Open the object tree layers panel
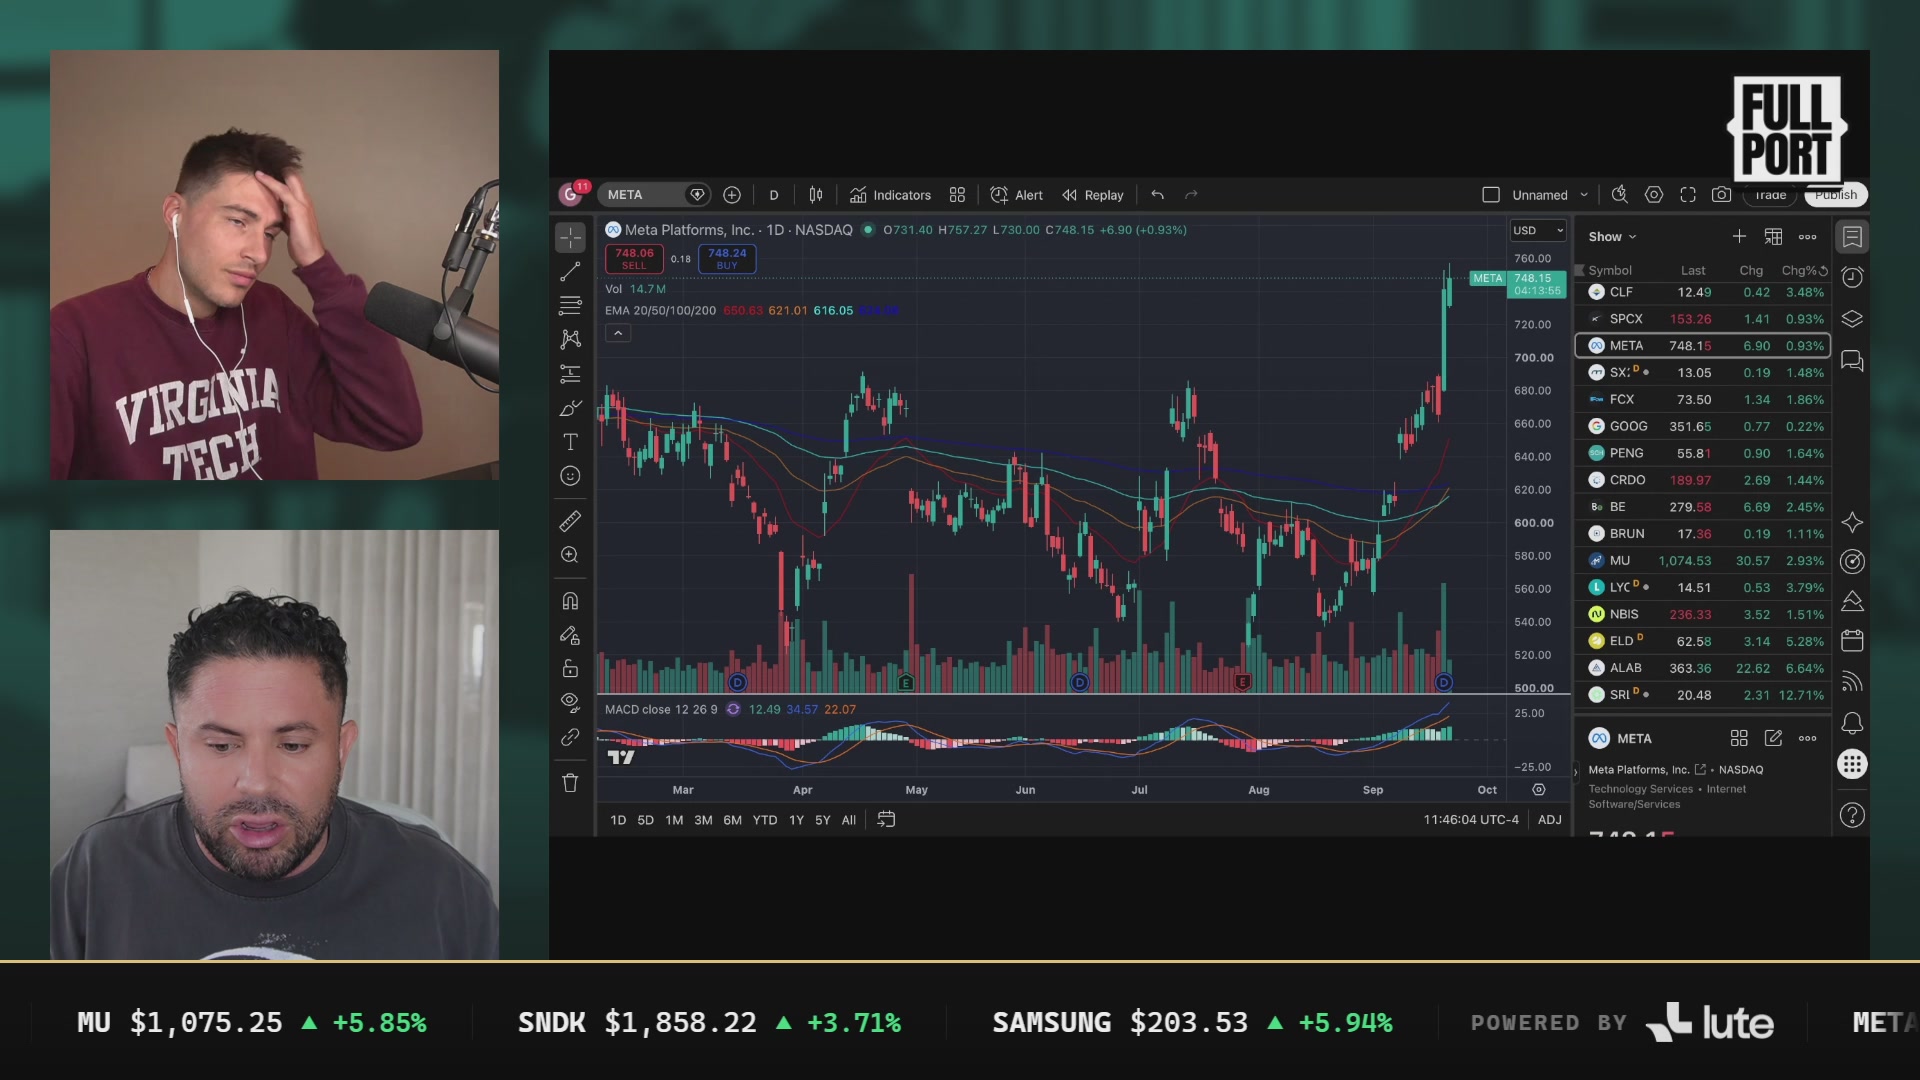This screenshot has height=1080, width=1920. (1852, 319)
